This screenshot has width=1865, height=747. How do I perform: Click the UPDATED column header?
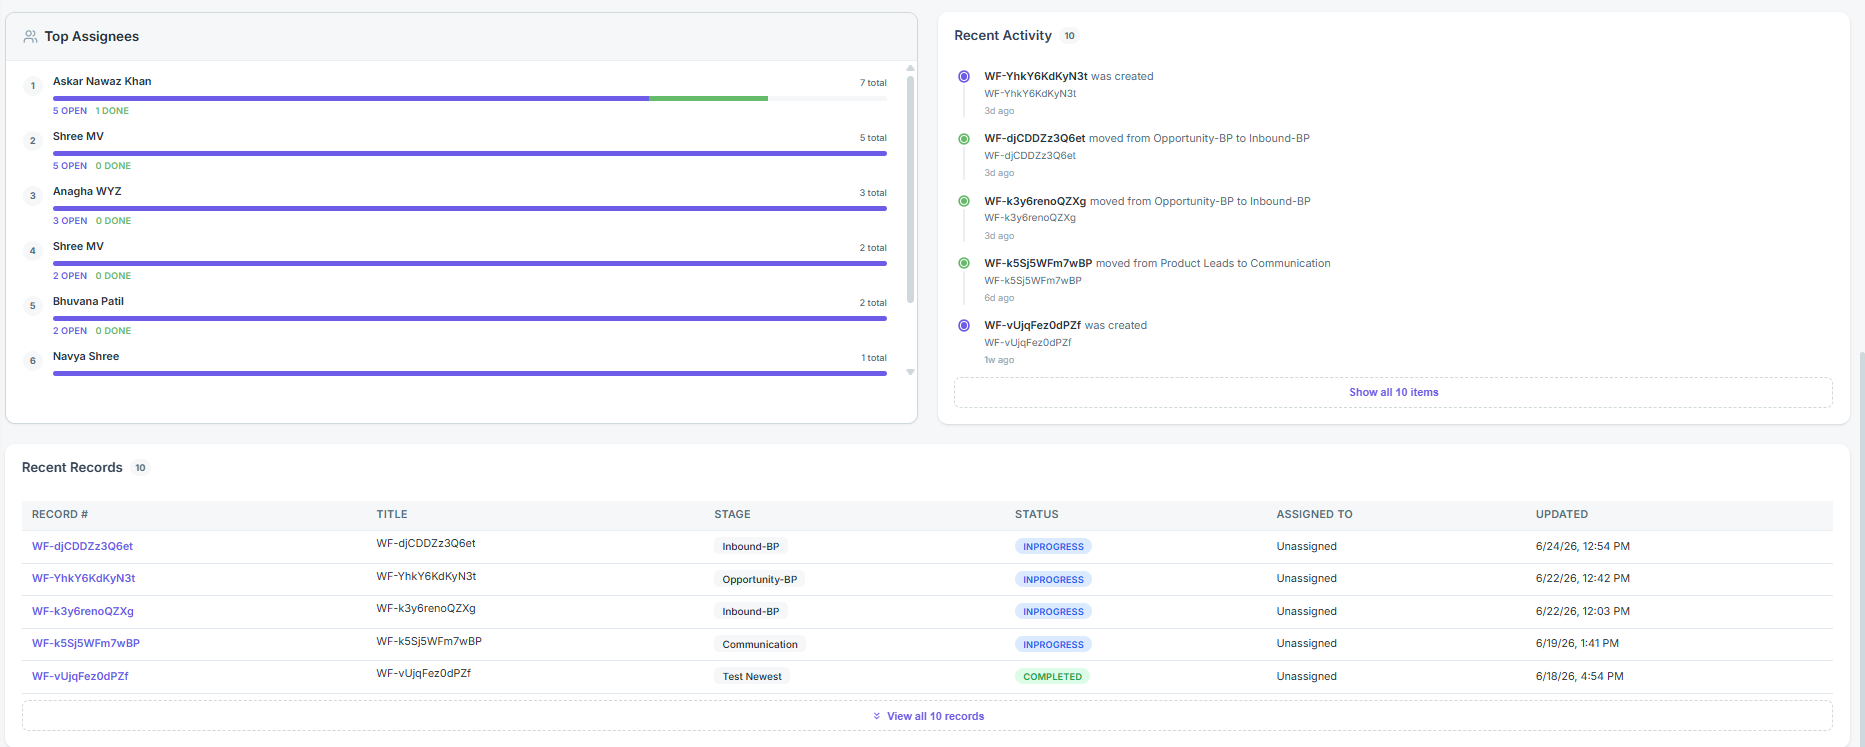(x=1562, y=514)
